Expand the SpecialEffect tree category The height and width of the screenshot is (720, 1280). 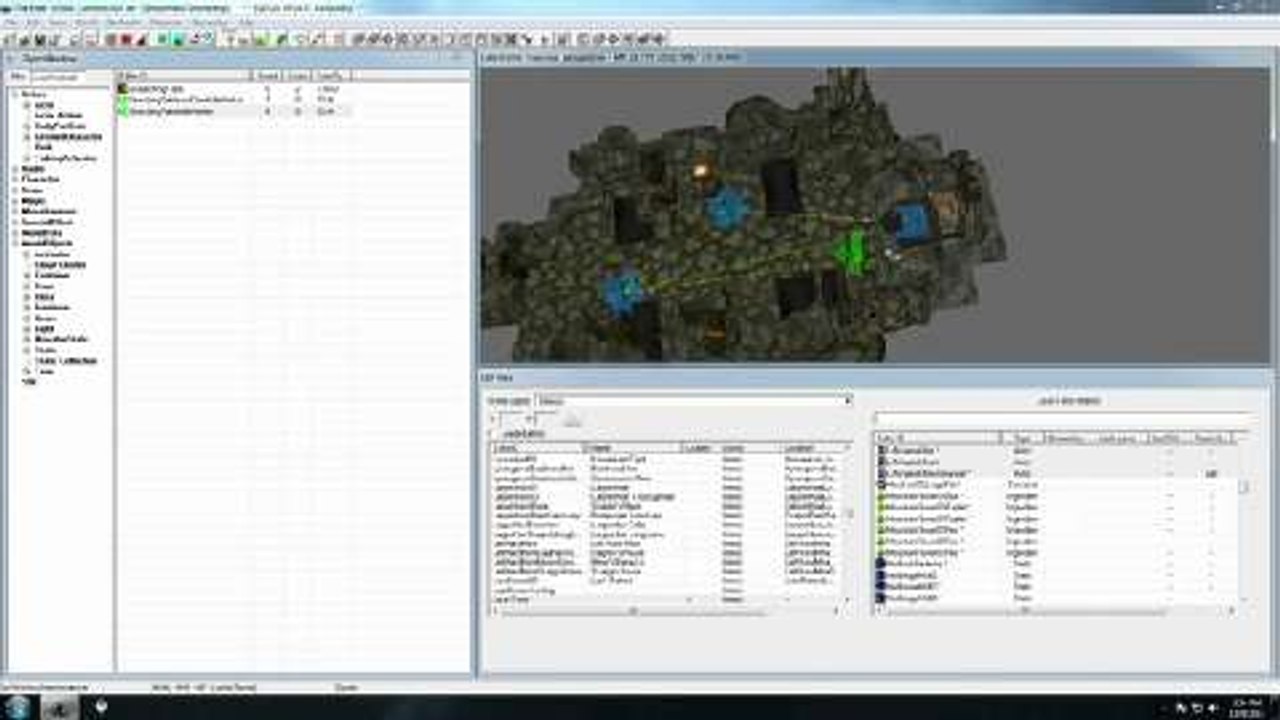[17, 222]
